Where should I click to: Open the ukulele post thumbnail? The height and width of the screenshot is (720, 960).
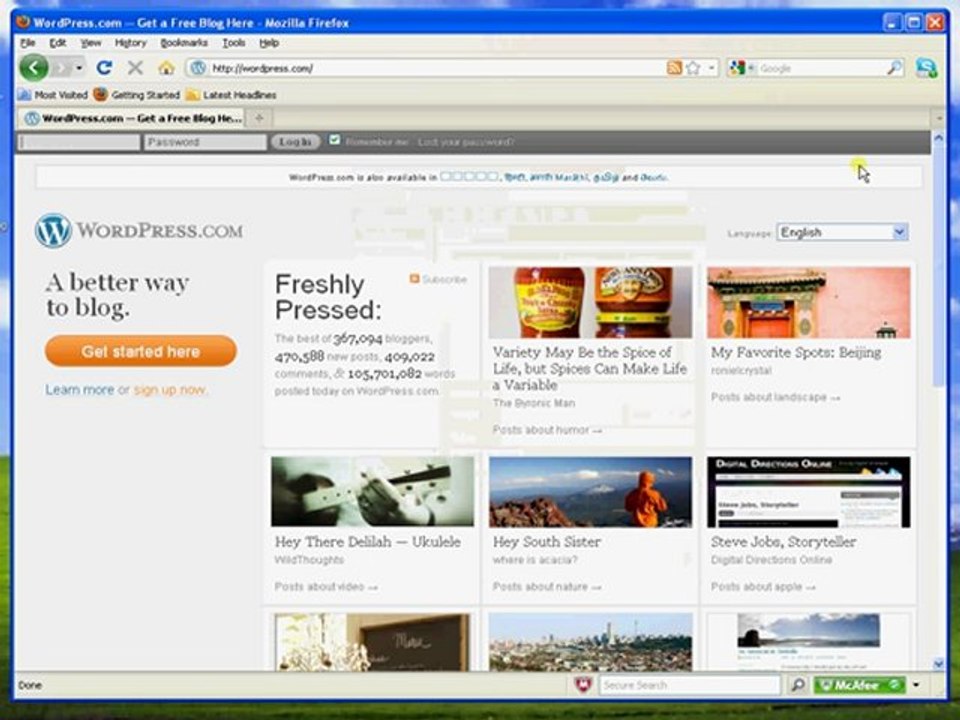point(372,492)
